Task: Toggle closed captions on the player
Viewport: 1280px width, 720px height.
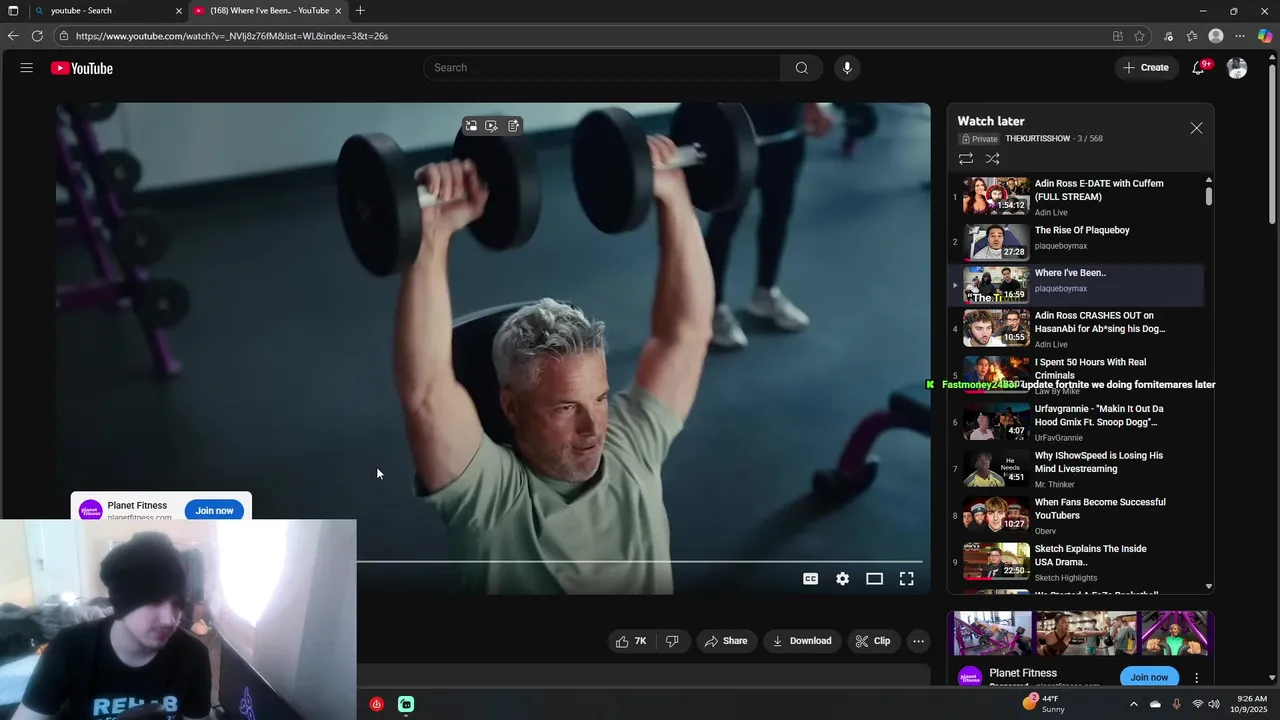Action: coord(811,579)
